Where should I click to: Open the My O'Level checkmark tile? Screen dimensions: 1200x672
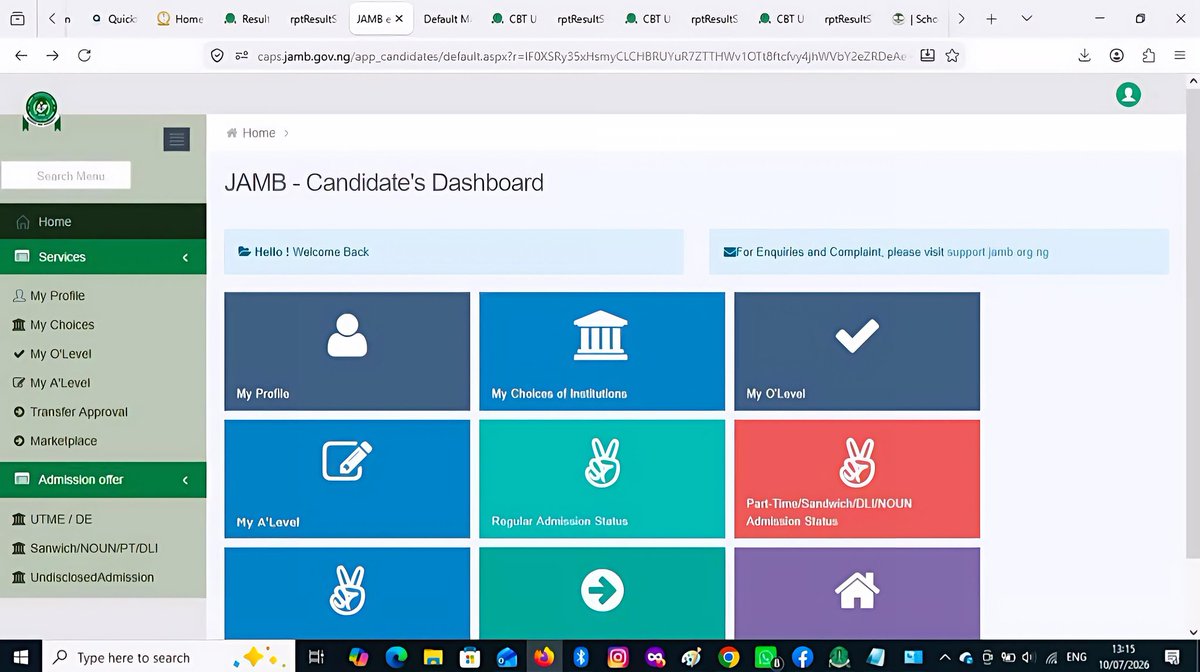click(x=857, y=351)
